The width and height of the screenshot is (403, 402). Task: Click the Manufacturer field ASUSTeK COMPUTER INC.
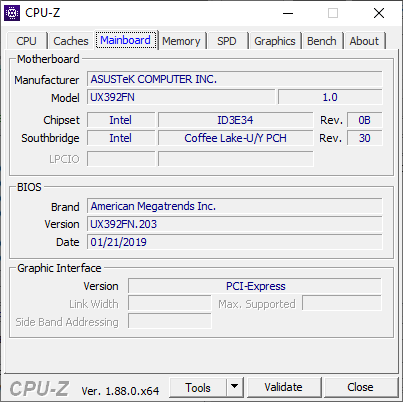(x=235, y=79)
